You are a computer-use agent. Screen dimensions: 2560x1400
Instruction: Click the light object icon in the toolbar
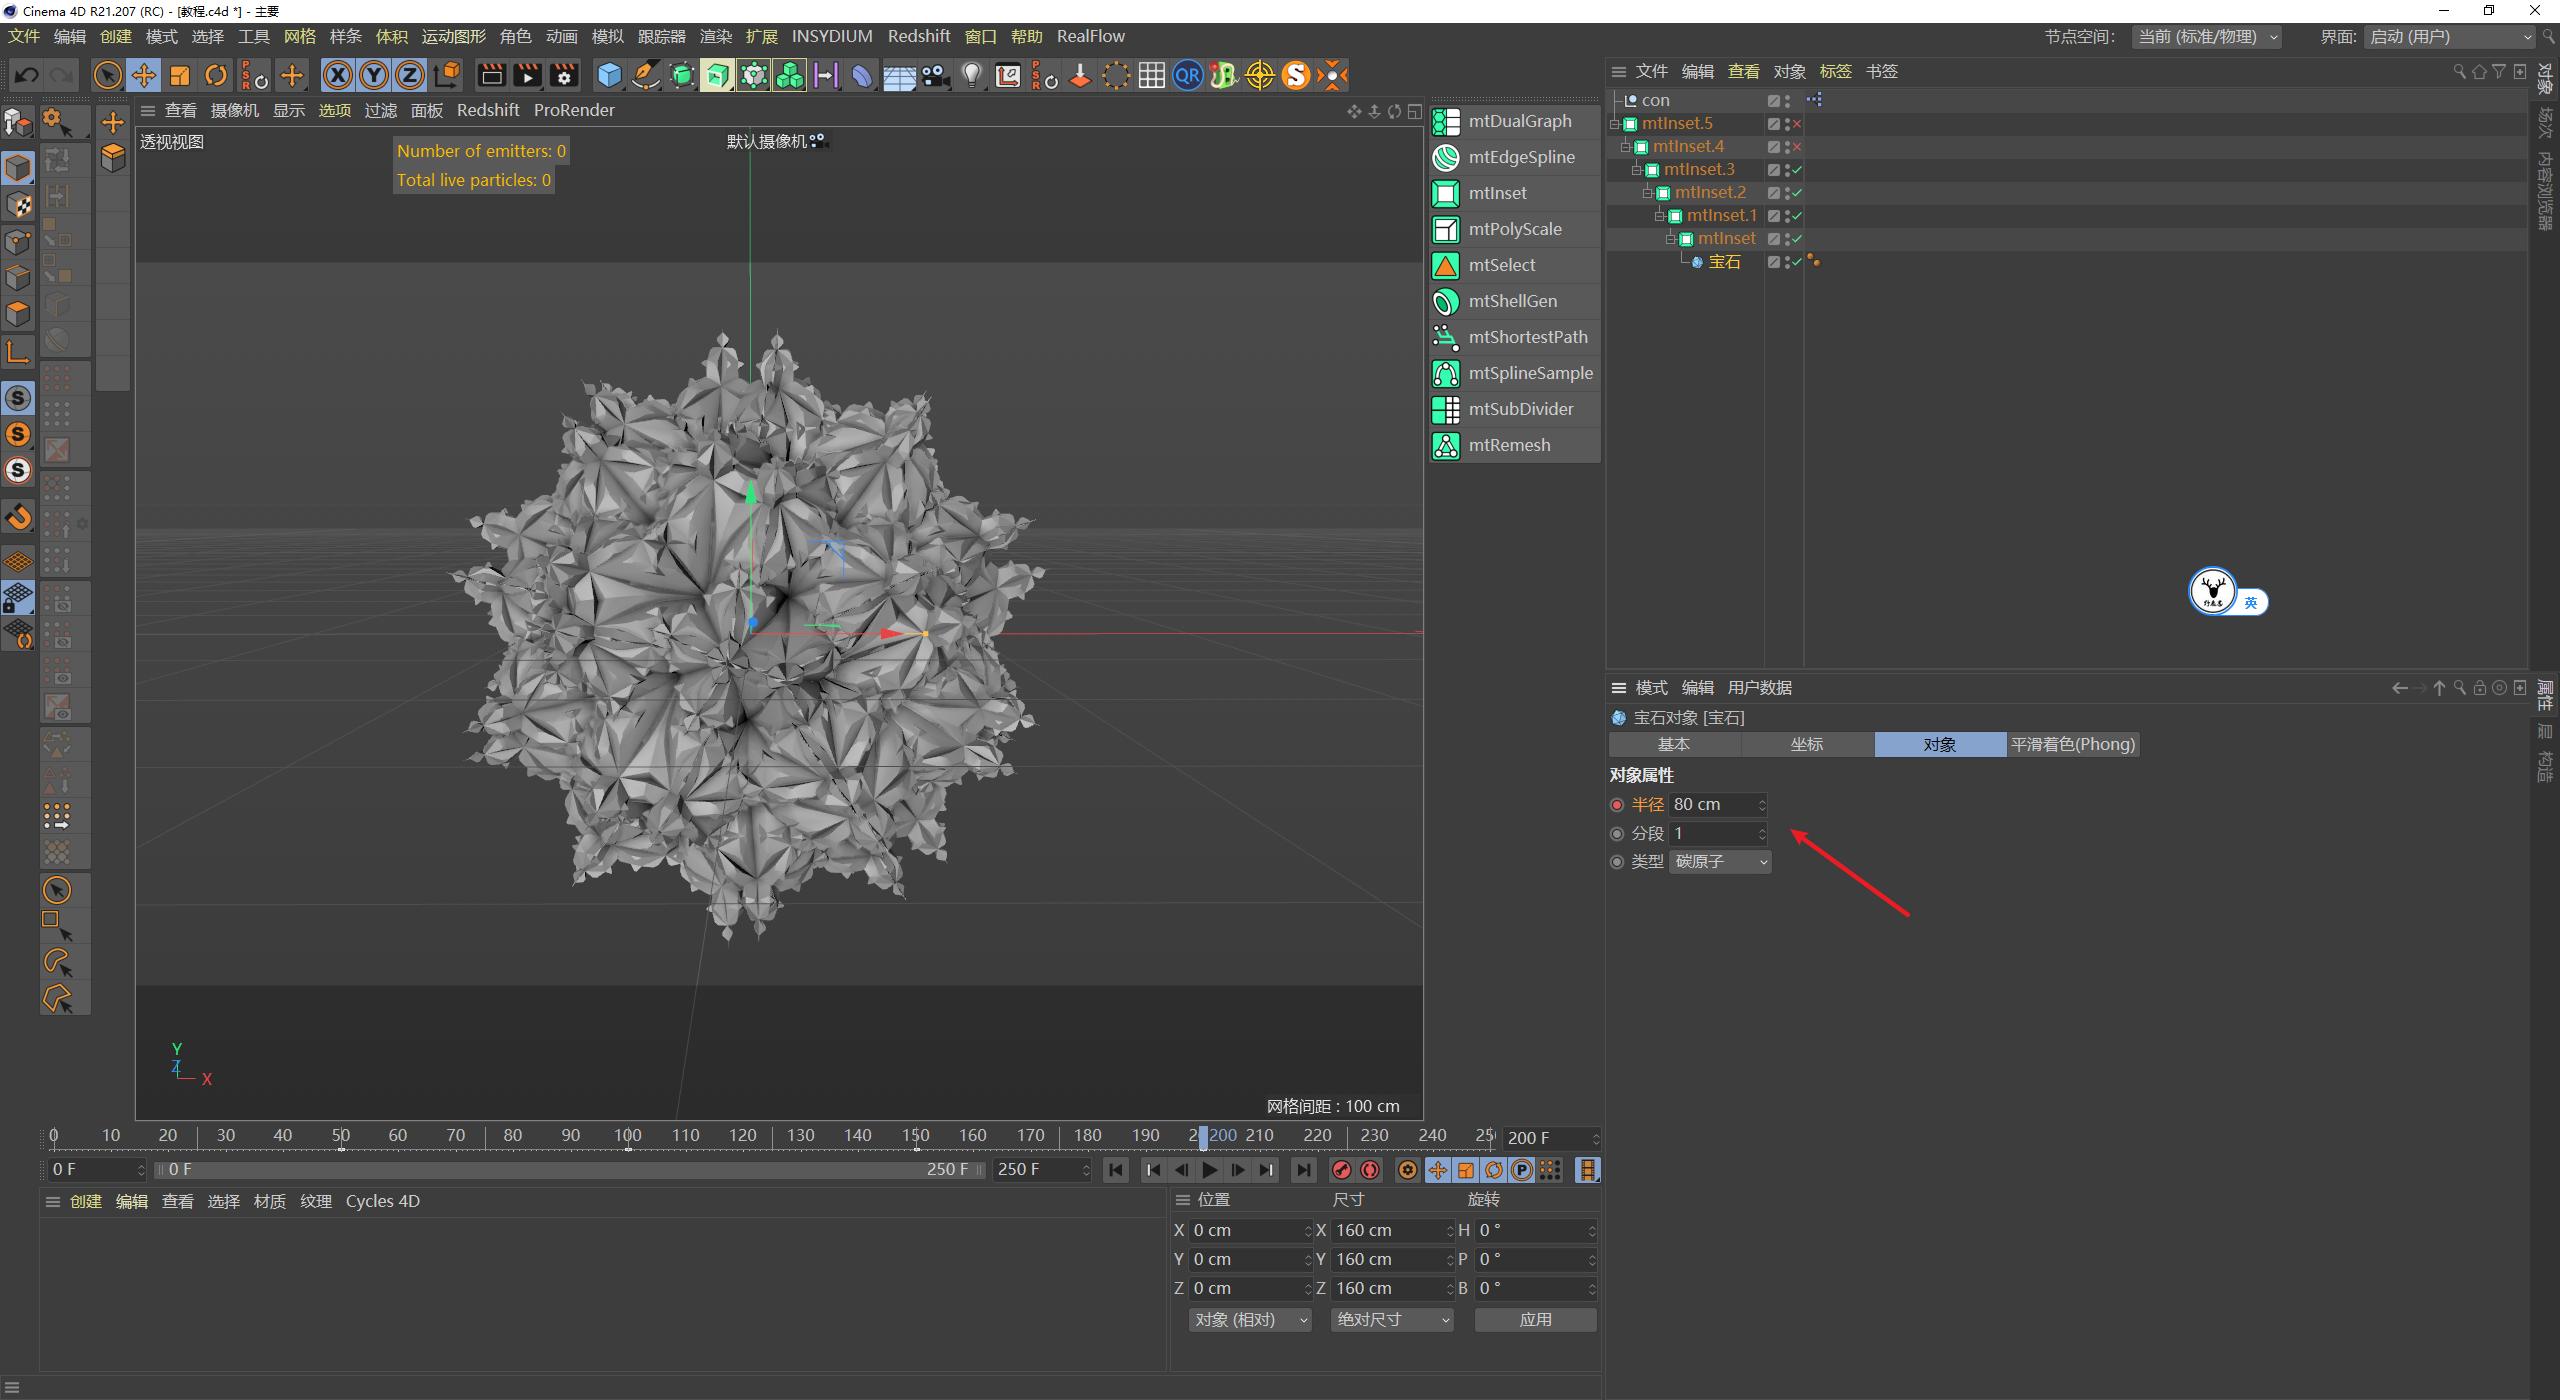[x=971, y=75]
